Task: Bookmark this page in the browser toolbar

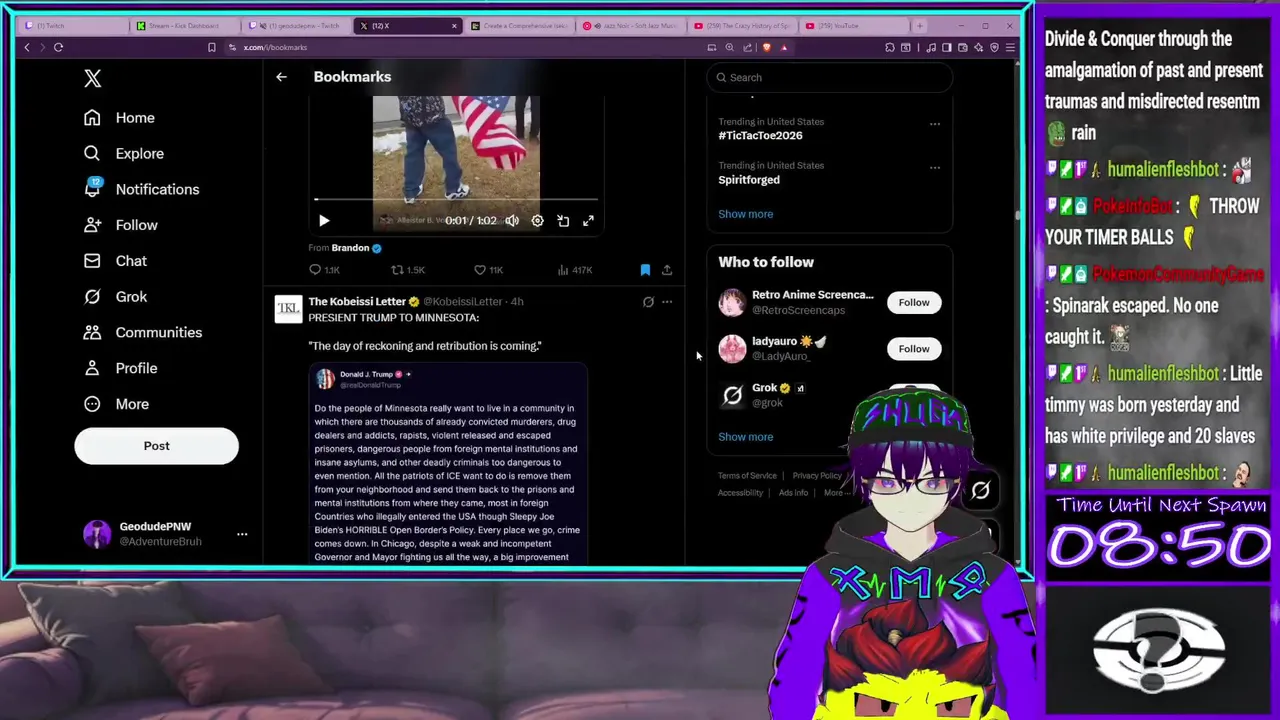Action: pyautogui.click(x=211, y=47)
